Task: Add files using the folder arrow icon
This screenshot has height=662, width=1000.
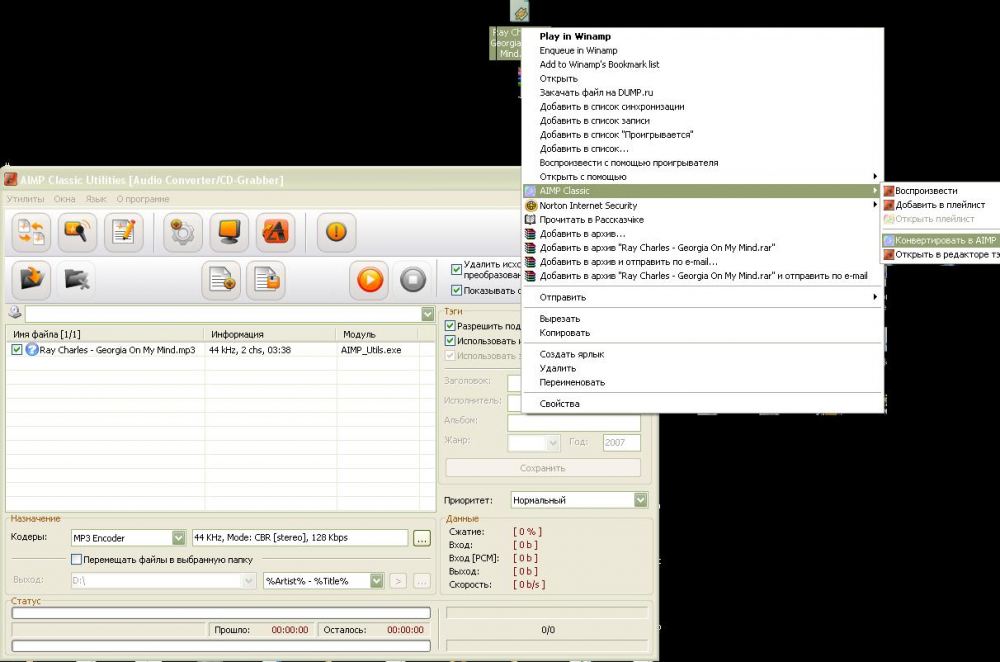Action: (31, 279)
